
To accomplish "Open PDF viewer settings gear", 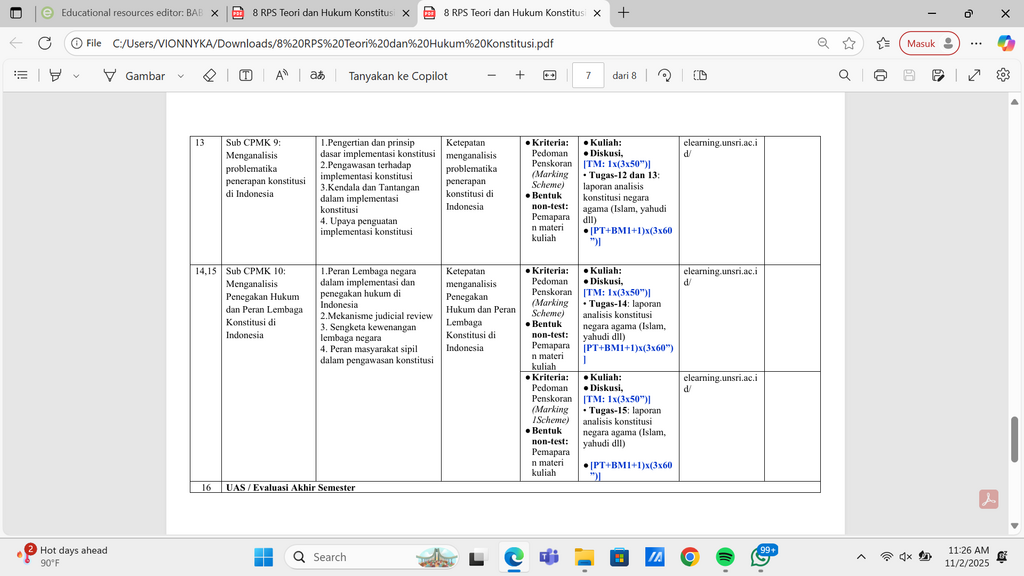I will [x=1003, y=76].
